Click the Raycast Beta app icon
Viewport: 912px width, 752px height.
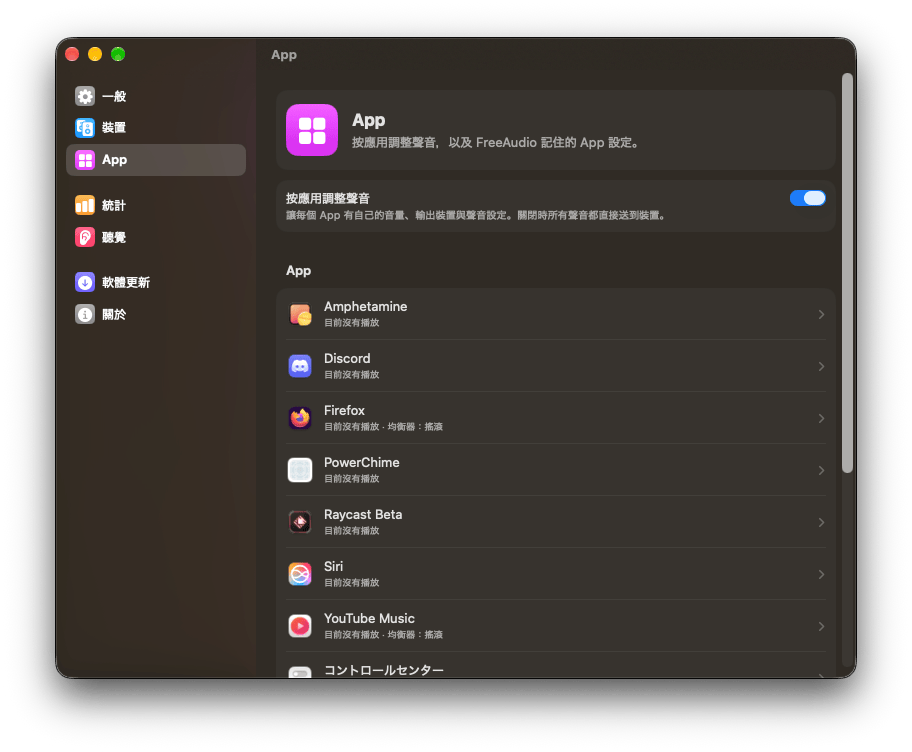[300, 522]
